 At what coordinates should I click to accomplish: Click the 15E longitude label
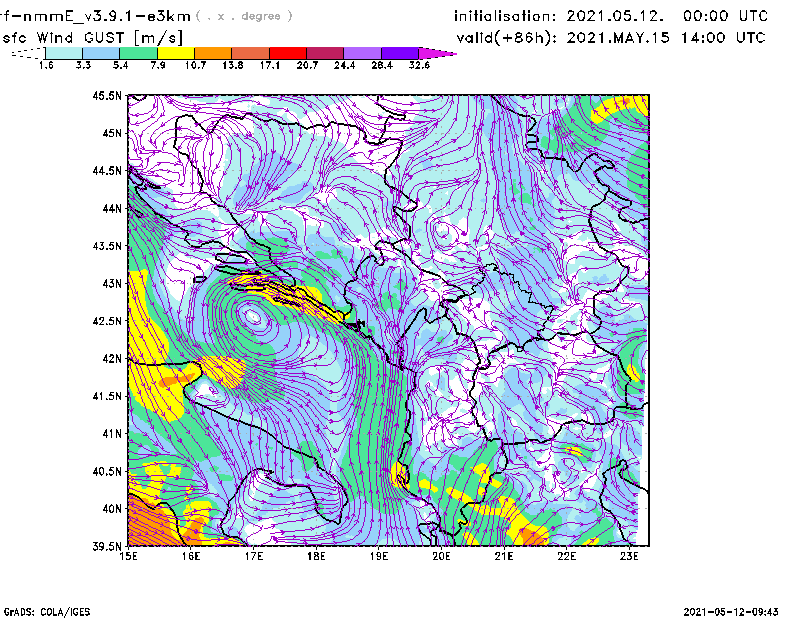tap(128, 556)
